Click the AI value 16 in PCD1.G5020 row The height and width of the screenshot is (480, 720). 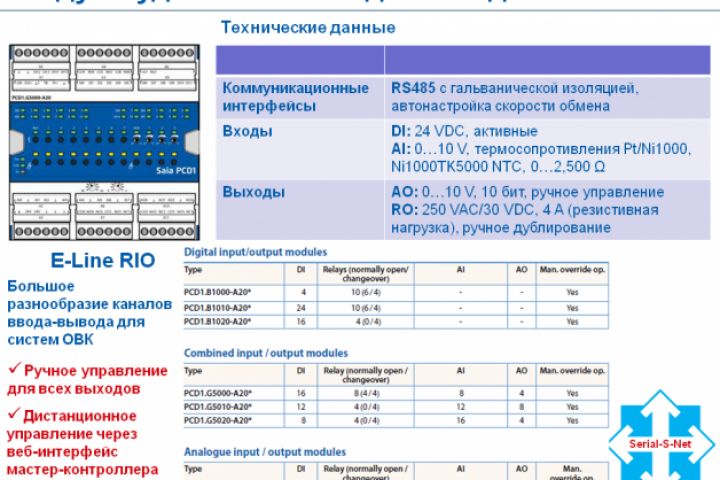point(461,420)
